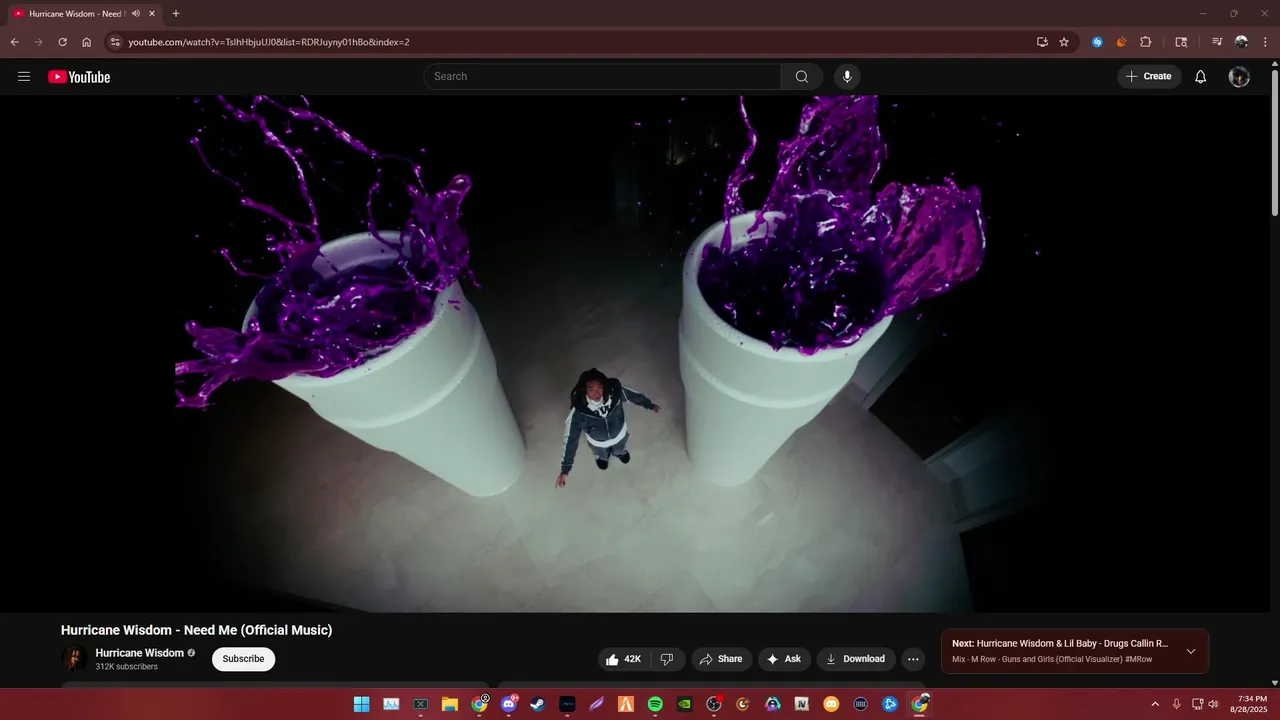Click the Mix - M Row playlist text
Viewport: 1280px width, 720px height.
click(1052, 659)
